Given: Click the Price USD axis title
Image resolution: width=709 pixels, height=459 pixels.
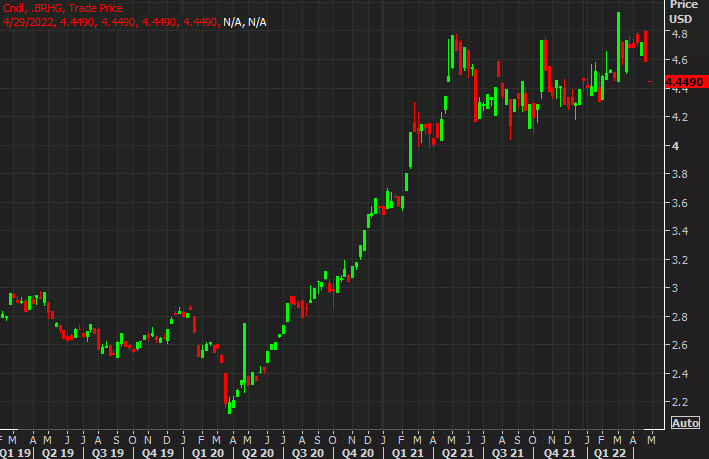Looking at the screenshot, I should pos(681,11).
